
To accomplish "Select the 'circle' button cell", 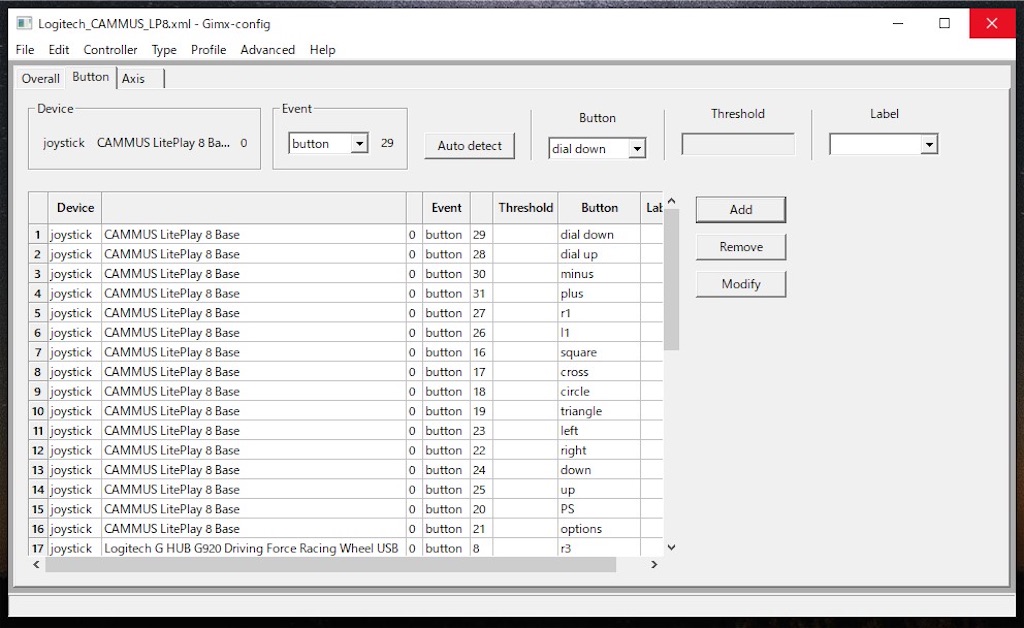I will click(599, 391).
